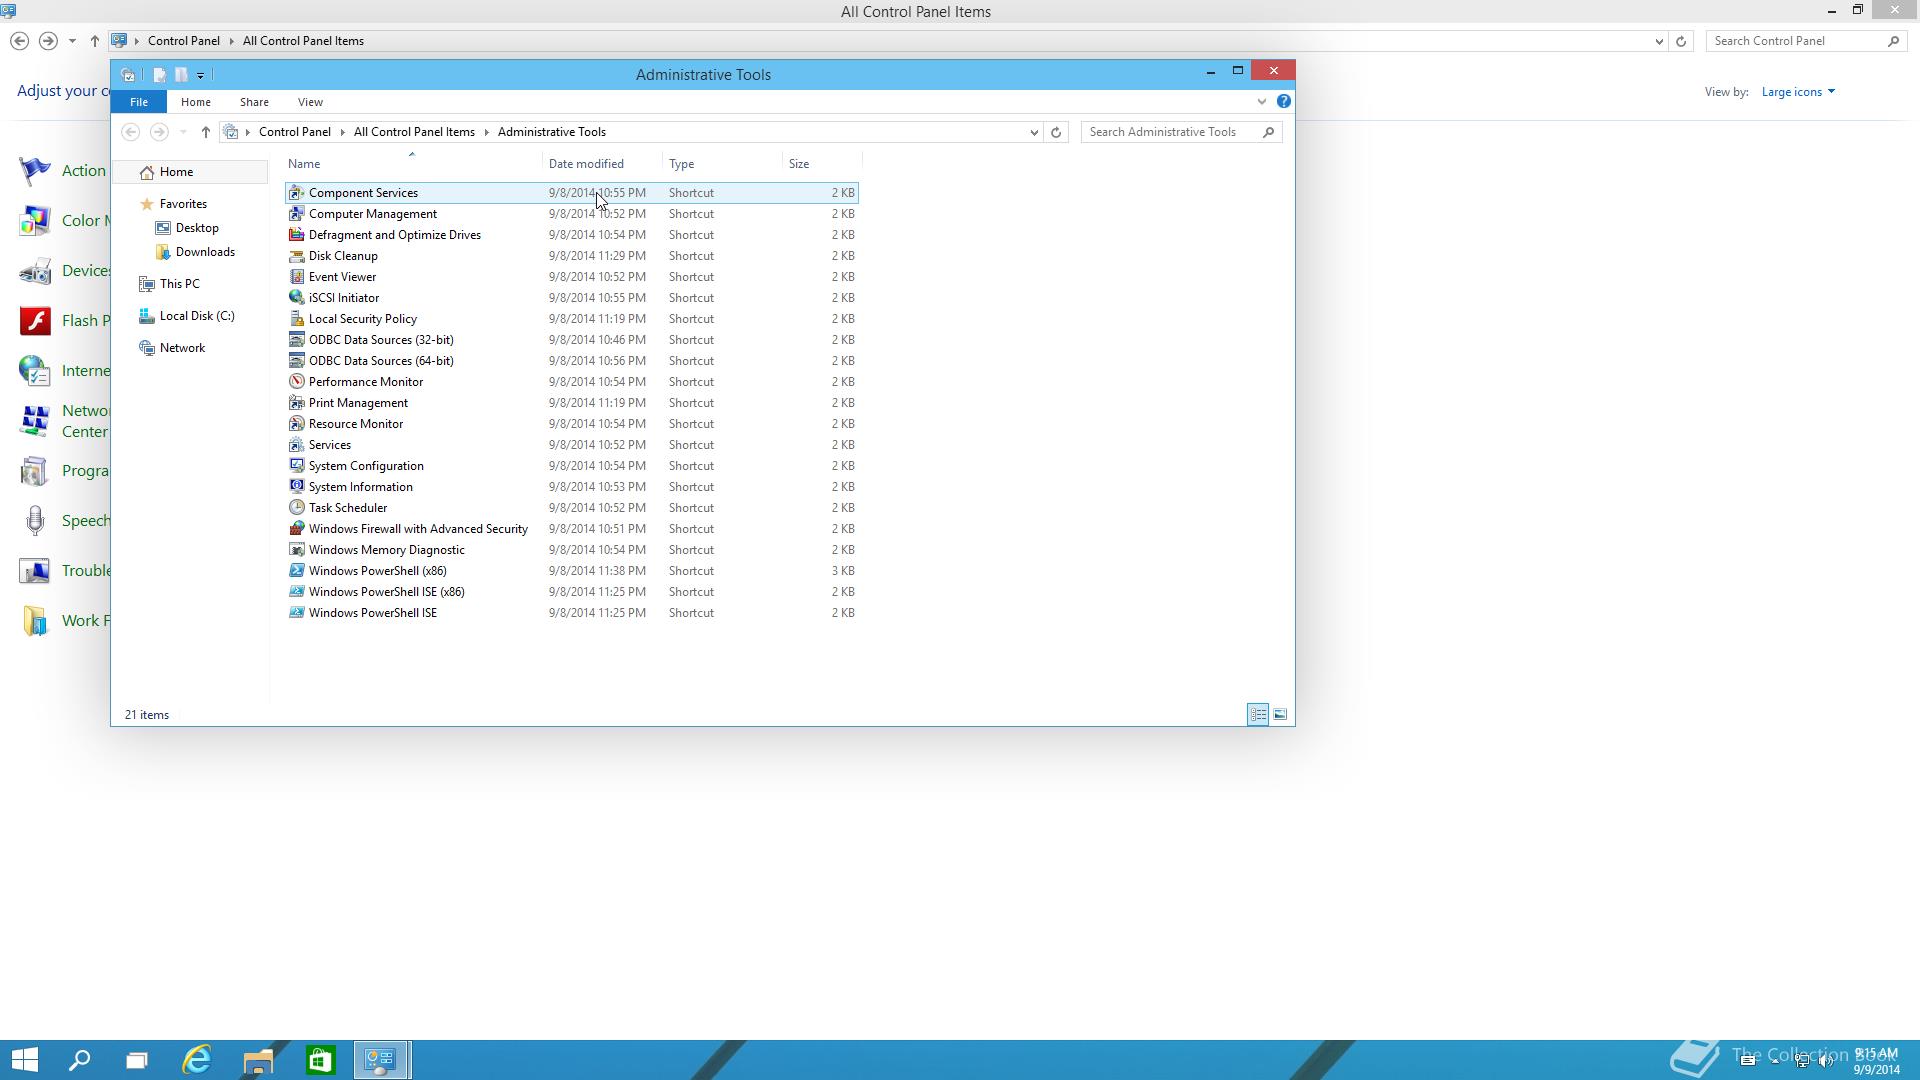Click All Control Panel Items breadcrumb in Administrative Tools
The width and height of the screenshot is (1920, 1080).
pyautogui.click(x=414, y=132)
